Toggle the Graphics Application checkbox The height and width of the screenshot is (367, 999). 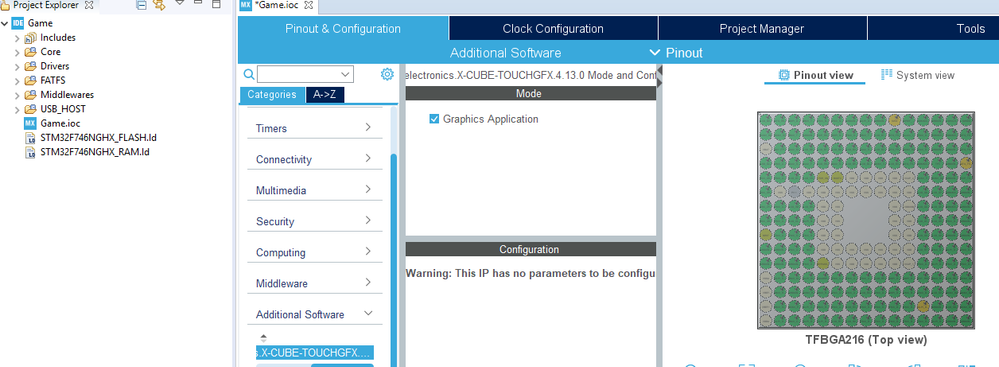pos(435,119)
